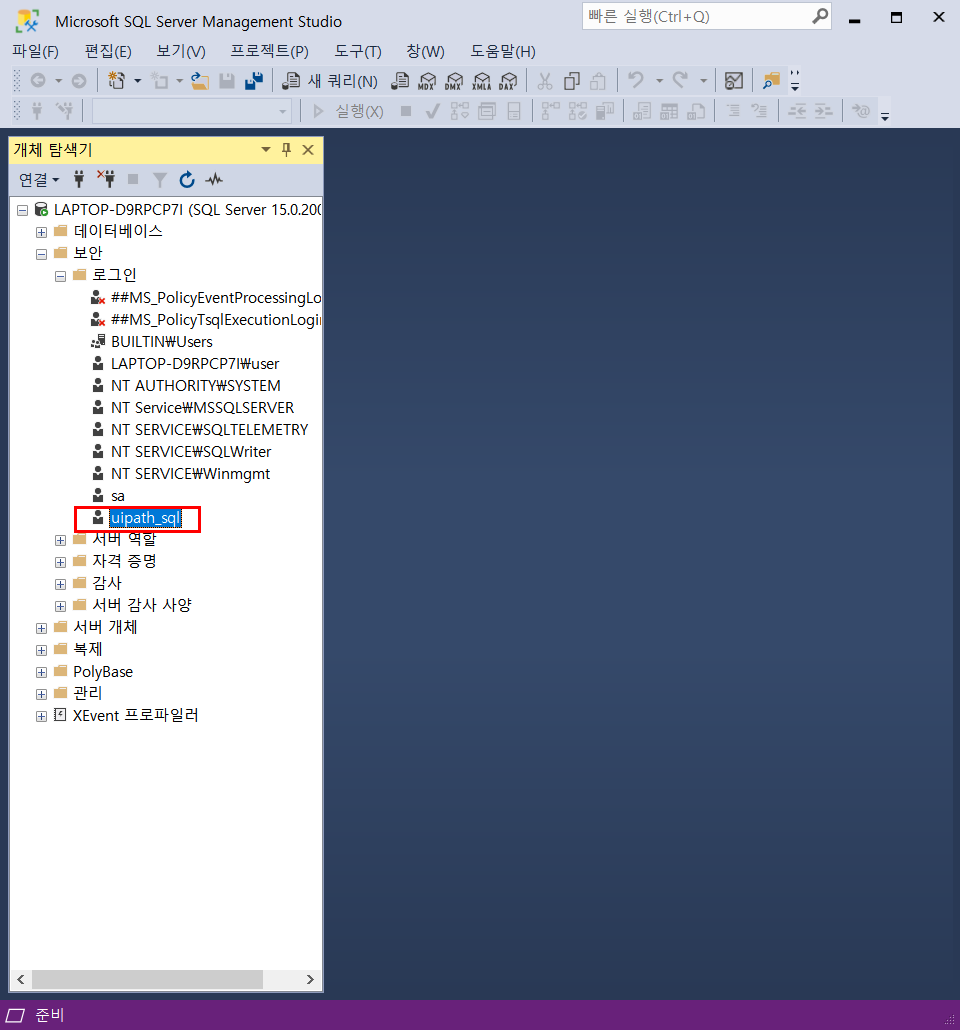Select the LAPTOP-D9RPCP7I\user login
The height and width of the screenshot is (1030, 960).
click(x=194, y=364)
